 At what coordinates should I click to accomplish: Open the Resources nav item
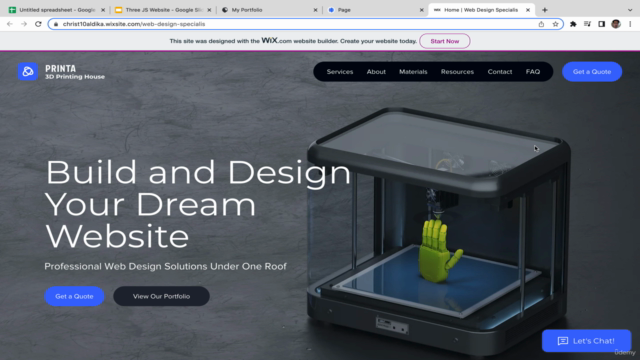tap(457, 71)
